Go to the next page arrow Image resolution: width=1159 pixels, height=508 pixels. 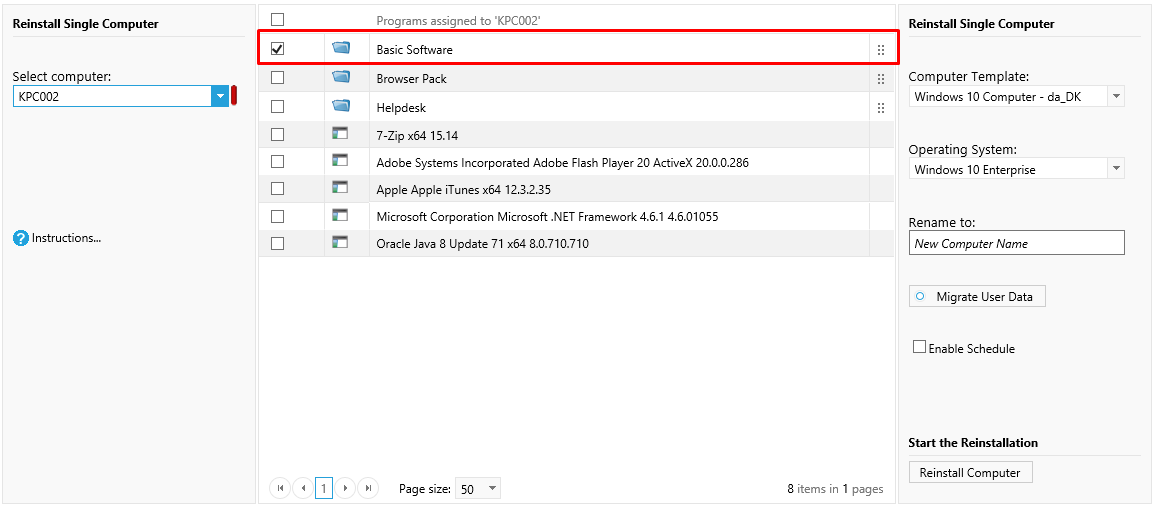coord(346,488)
